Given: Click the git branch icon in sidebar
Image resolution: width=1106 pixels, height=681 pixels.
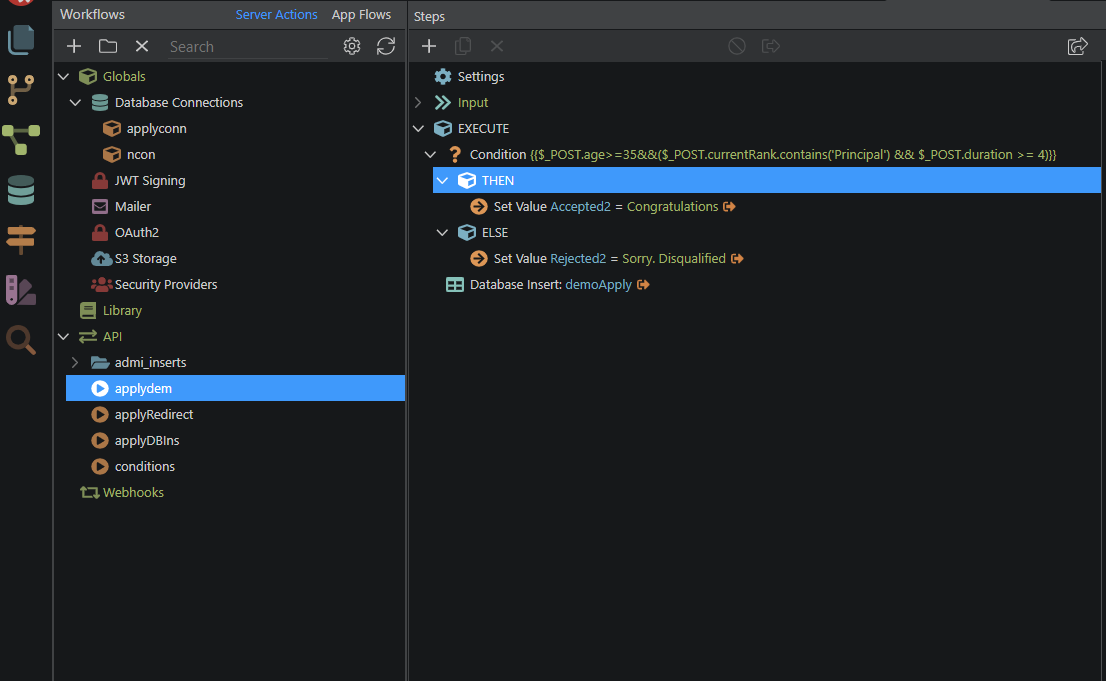Looking at the screenshot, I should [21, 89].
